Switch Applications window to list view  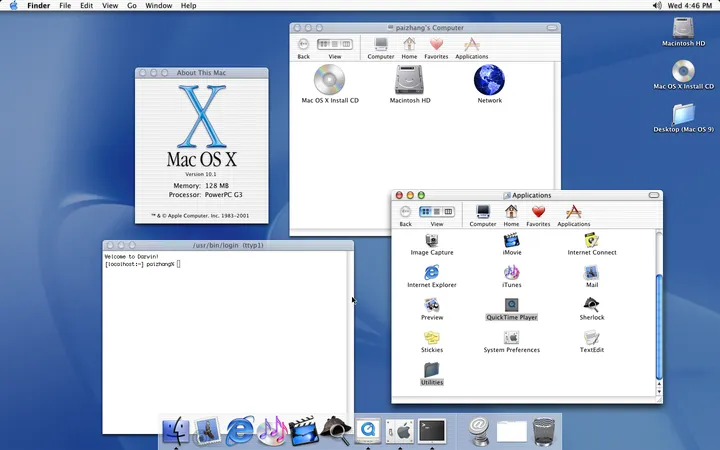click(x=437, y=211)
